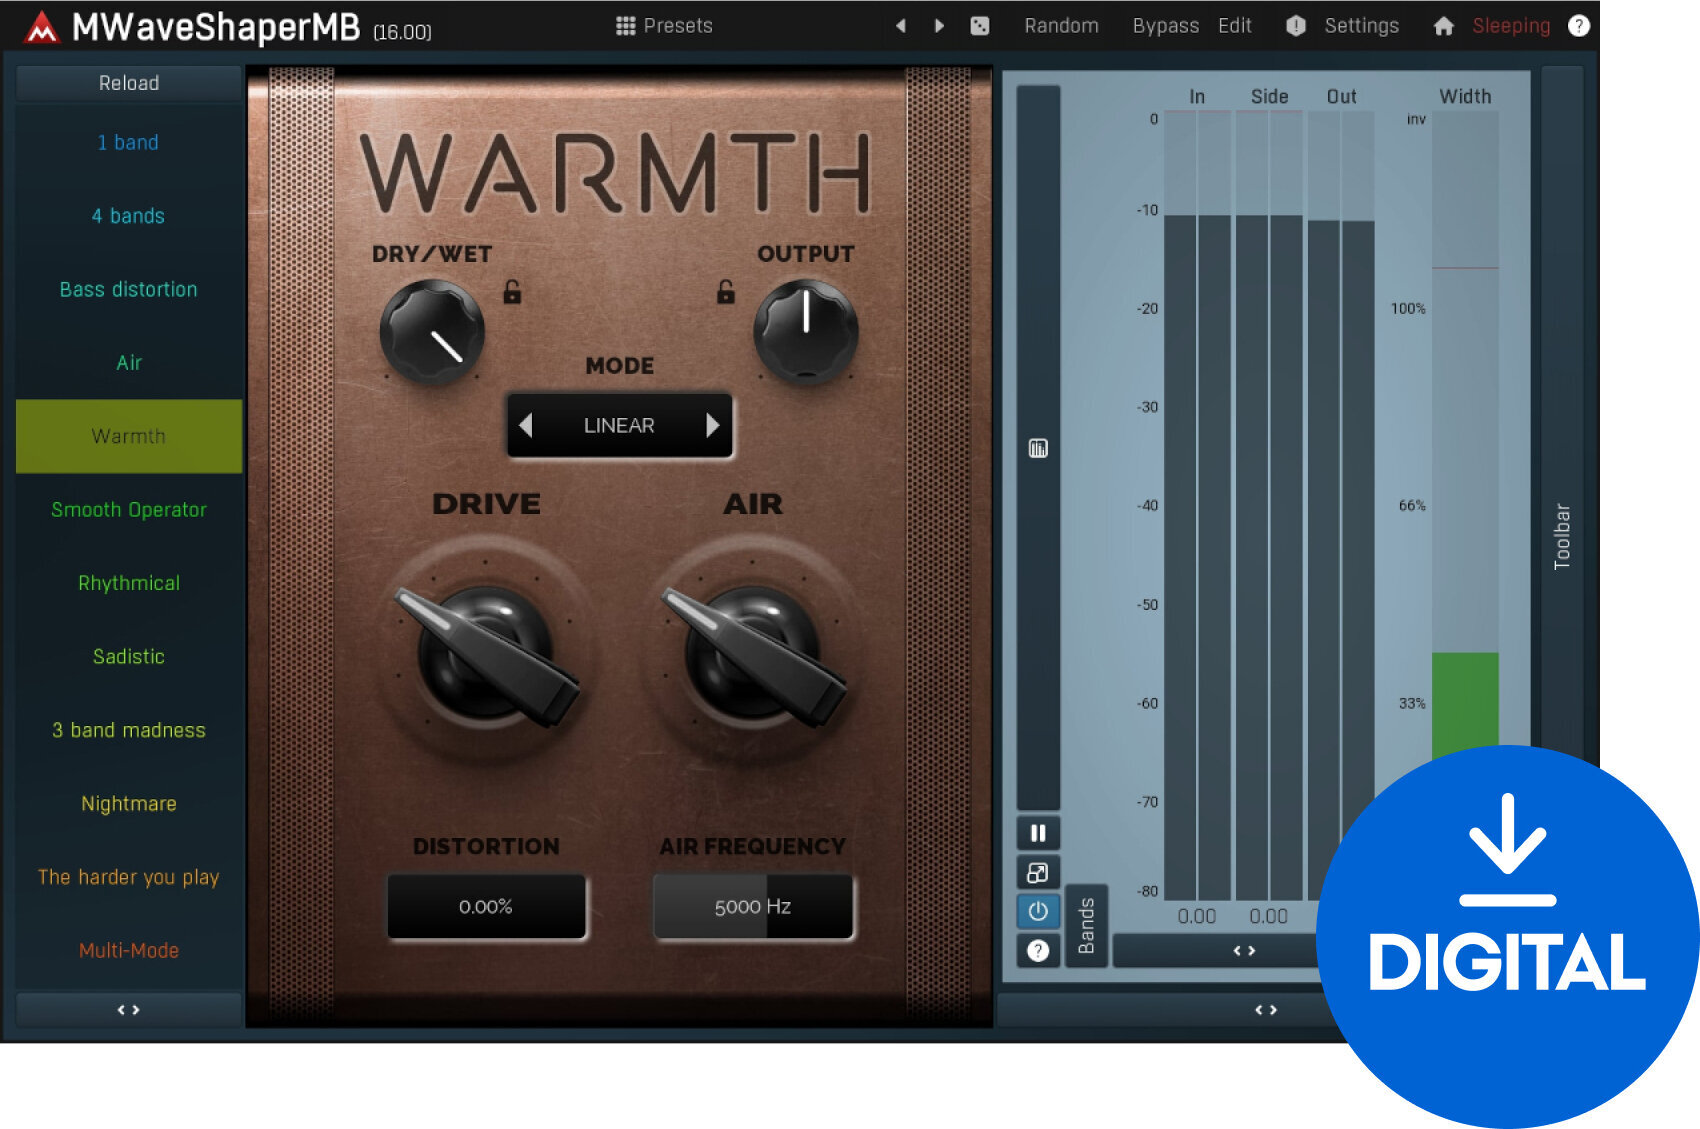Click the meter pop-out window icon
Image resolution: width=1700 pixels, height=1129 pixels.
pyautogui.click(x=1038, y=873)
